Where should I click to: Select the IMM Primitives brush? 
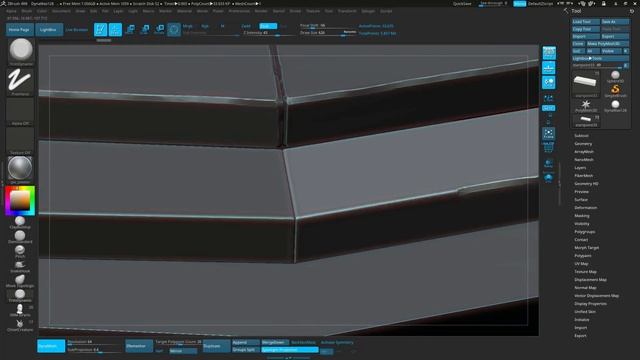pos(20,310)
